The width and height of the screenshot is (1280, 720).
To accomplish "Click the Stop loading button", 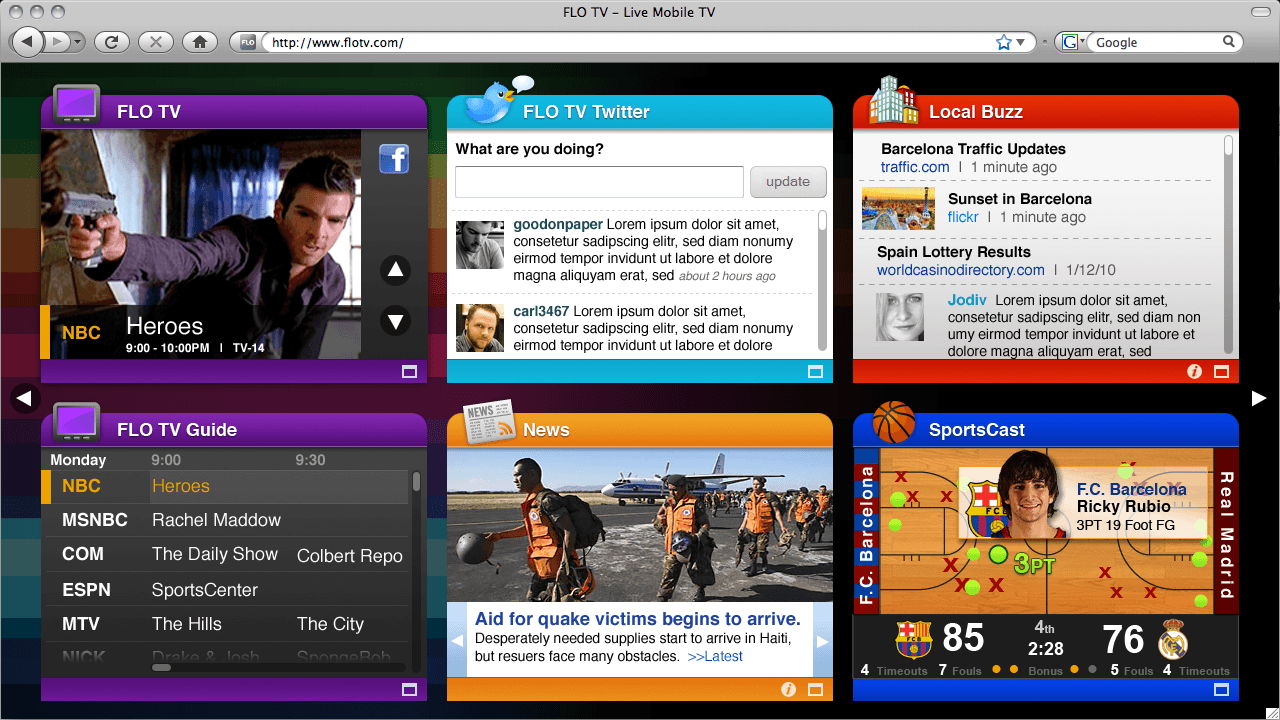I will [x=156, y=42].
